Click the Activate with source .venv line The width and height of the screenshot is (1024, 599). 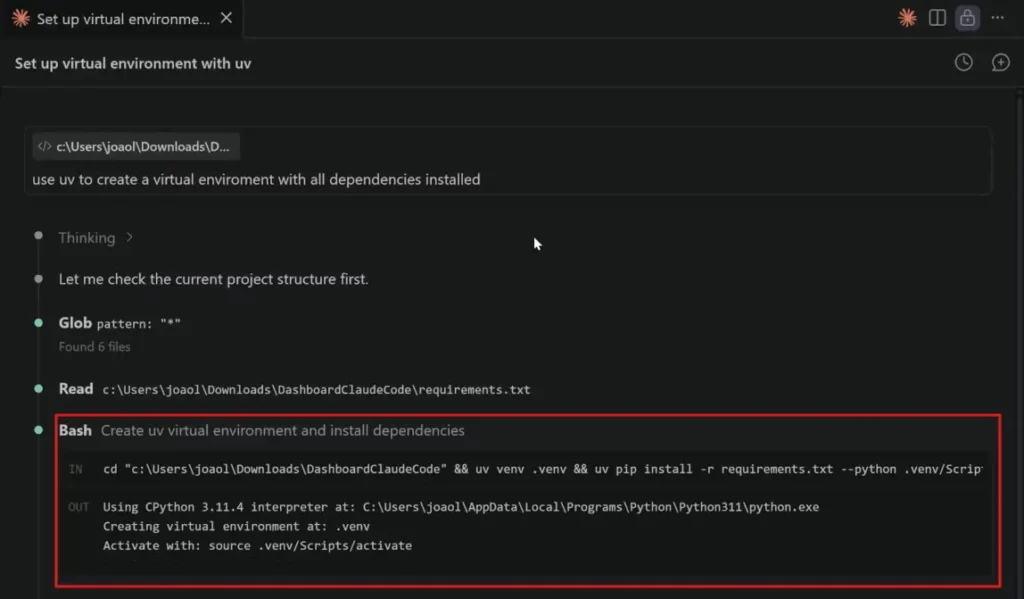click(257, 545)
